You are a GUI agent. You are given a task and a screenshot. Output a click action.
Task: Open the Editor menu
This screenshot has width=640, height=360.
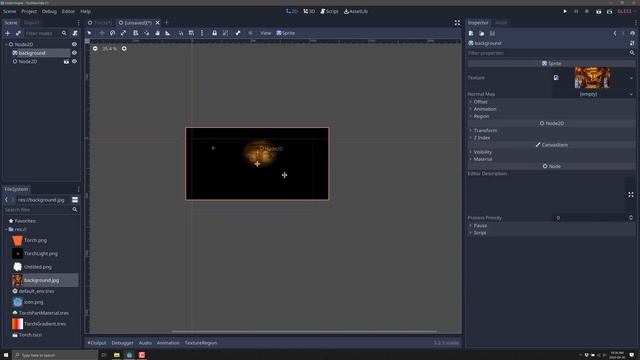click(68, 11)
